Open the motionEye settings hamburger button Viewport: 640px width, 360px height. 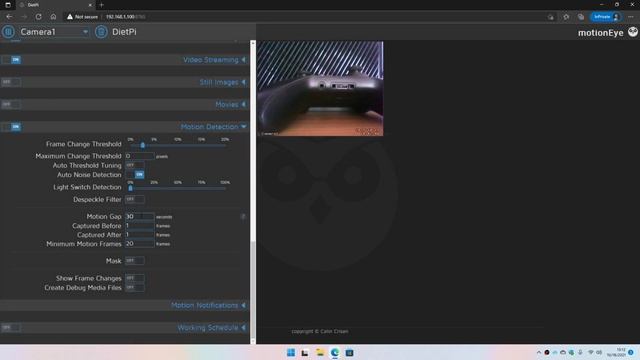tap(8, 32)
